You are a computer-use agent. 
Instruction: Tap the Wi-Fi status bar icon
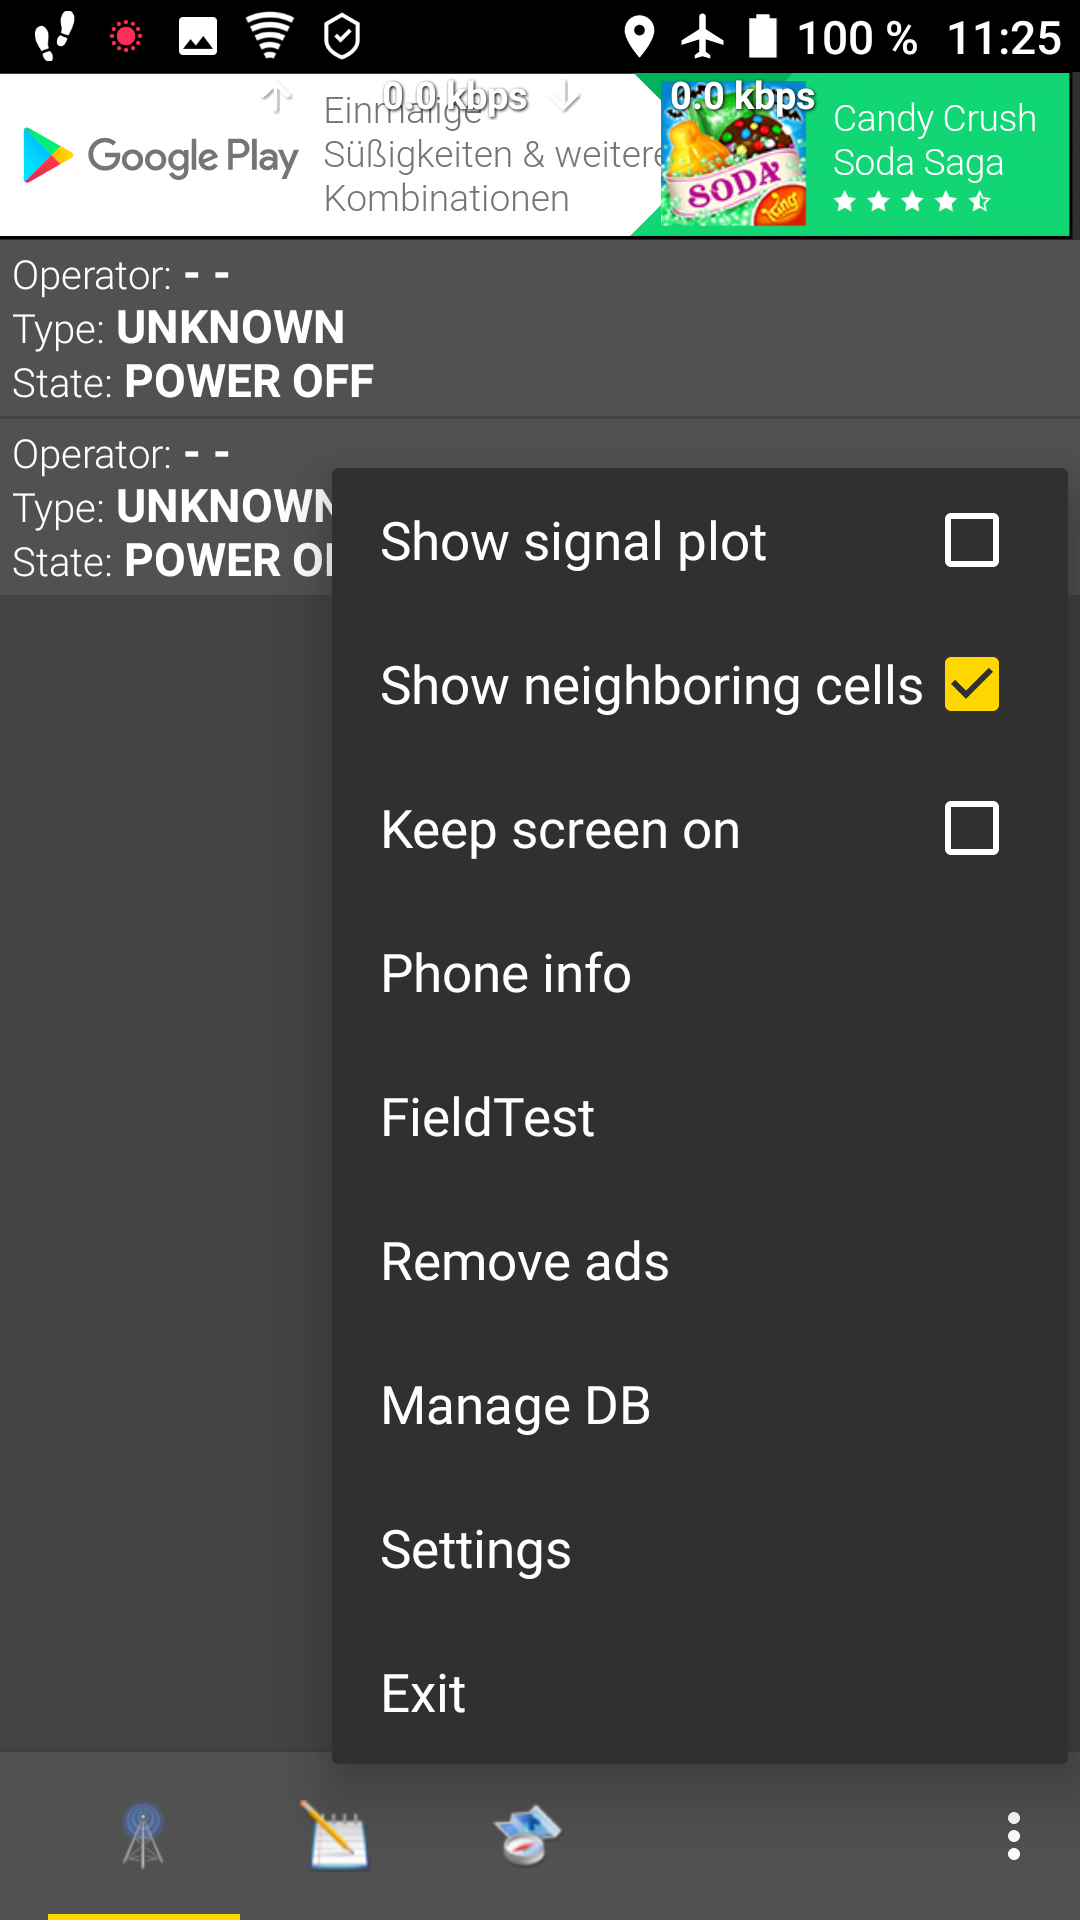(x=270, y=37)
